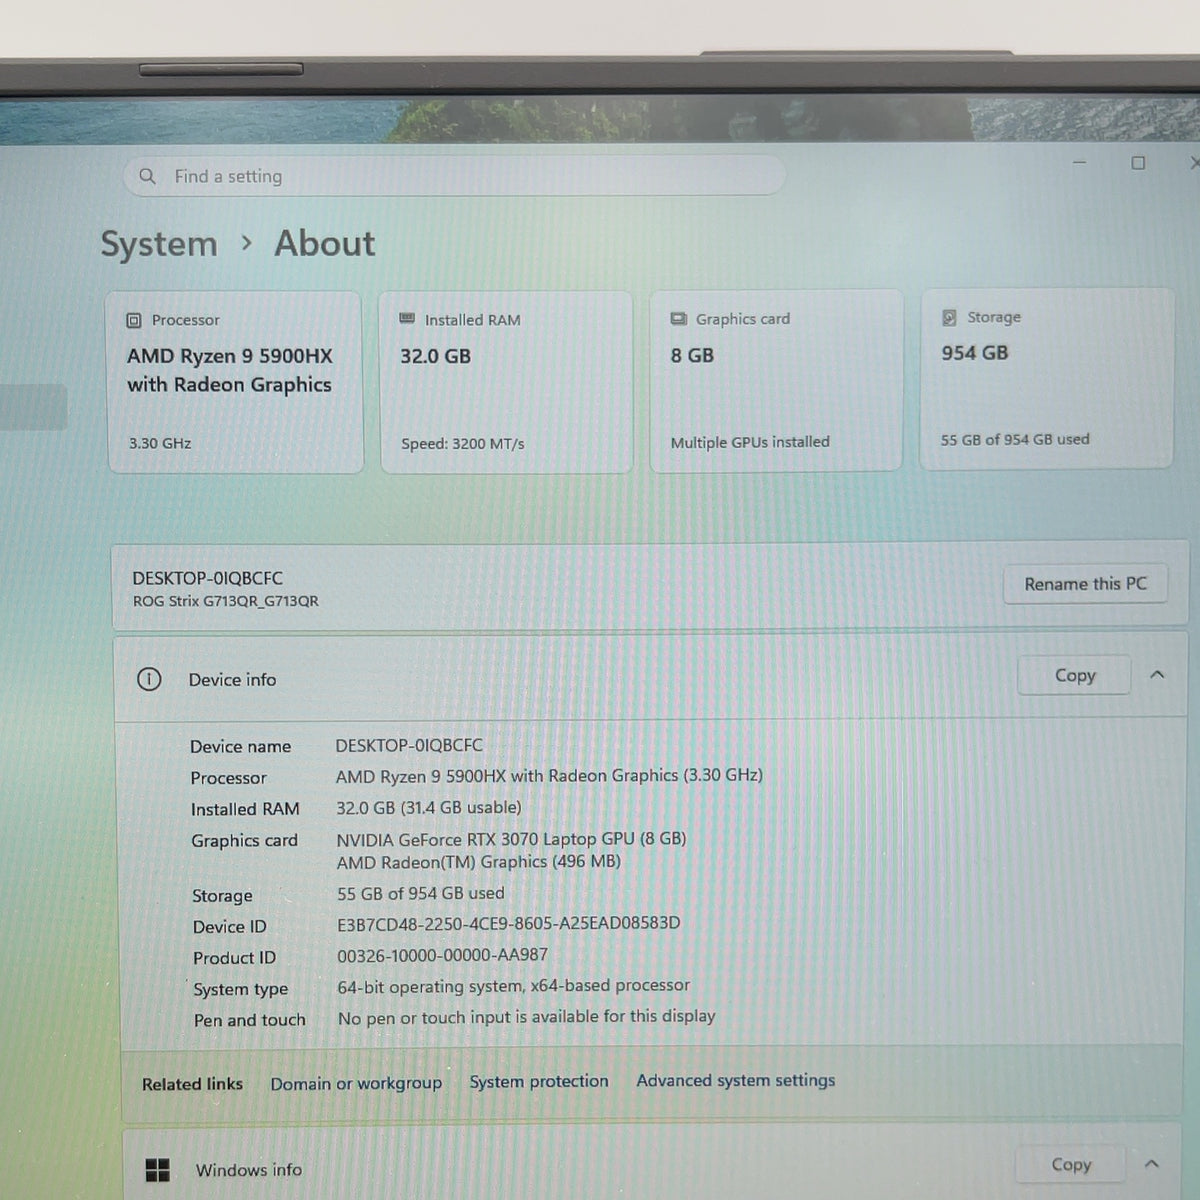Click the Device name value DESKTOP-0IQBCFC
The image size is (1200, 1200).
[x=409, y=746]
